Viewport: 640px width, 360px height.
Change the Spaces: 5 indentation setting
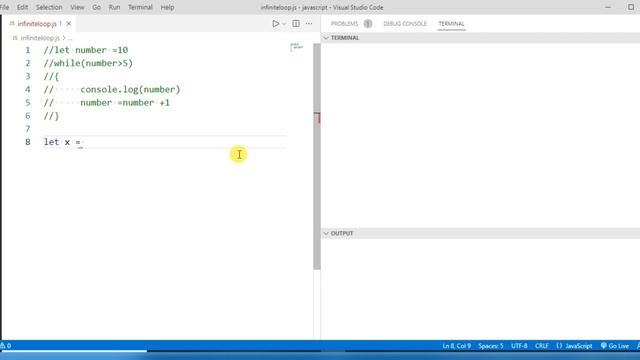pyautogui.click(x=491, y=346)
